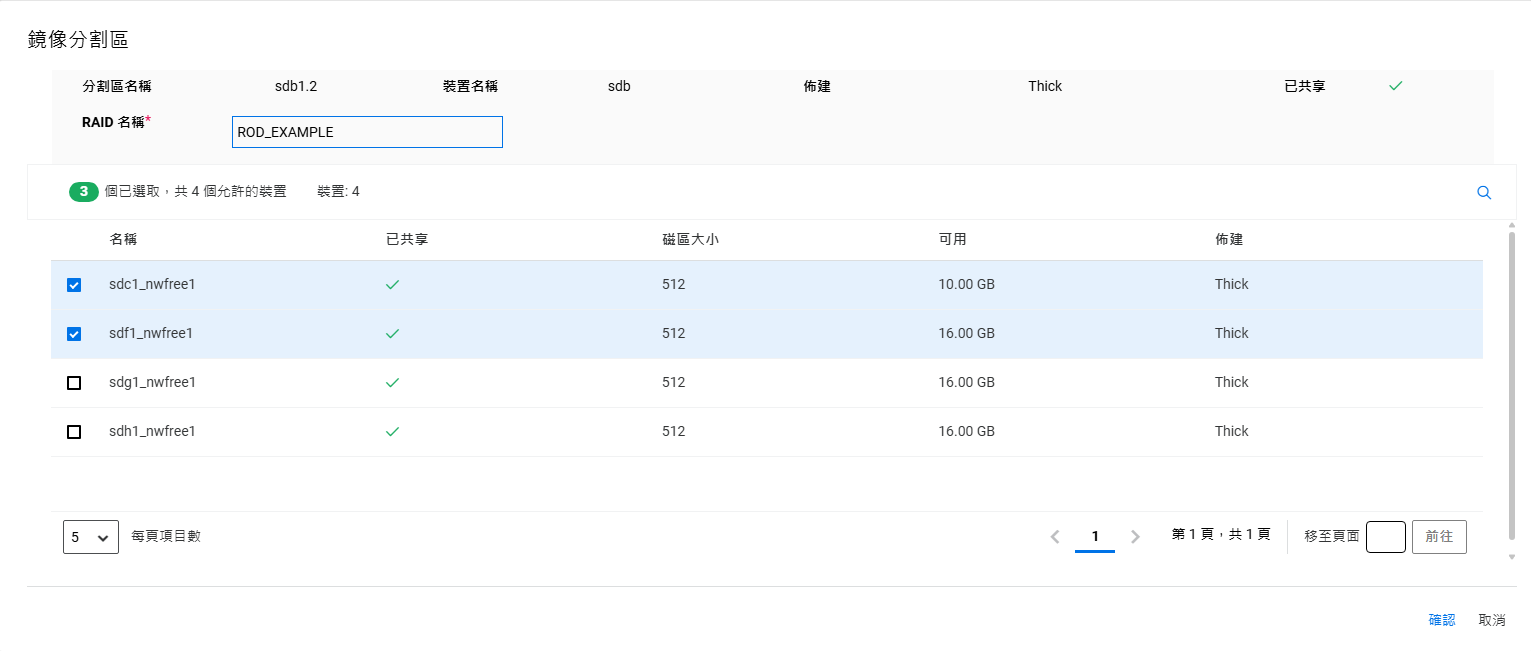The height and width of the screenshot is (651, 1531).
Task: Select the sdh1_nwfree1 device checkbox
Action: (74, 432)
